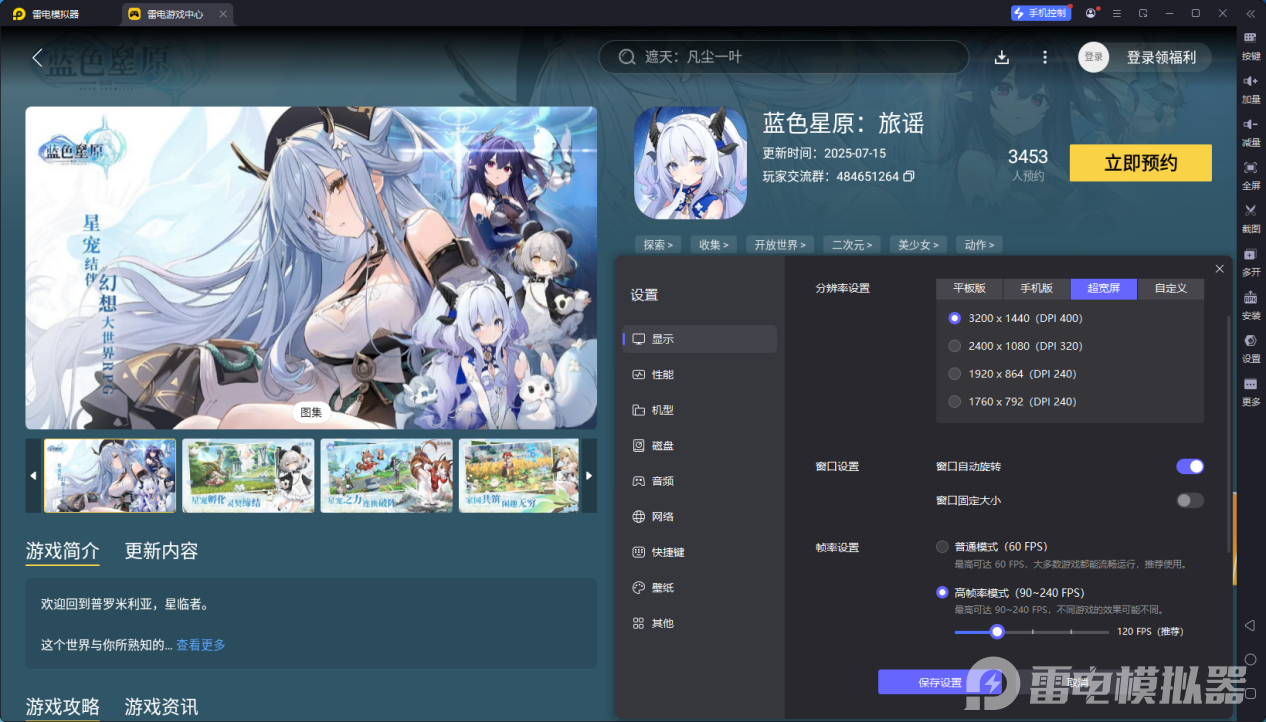The image size is (1266, 722).
Task: Show next screenshot thumbnails
Action: click(589, 475)
